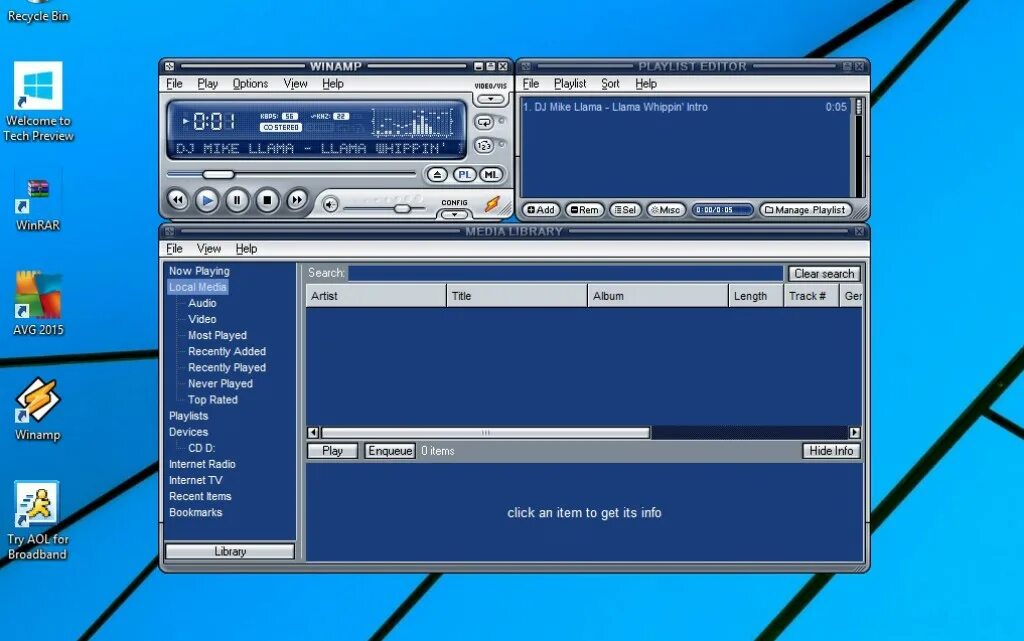This screenshot has width=1024, height=641.
Task: Select the Audio library view
Action: pos(202,303)
